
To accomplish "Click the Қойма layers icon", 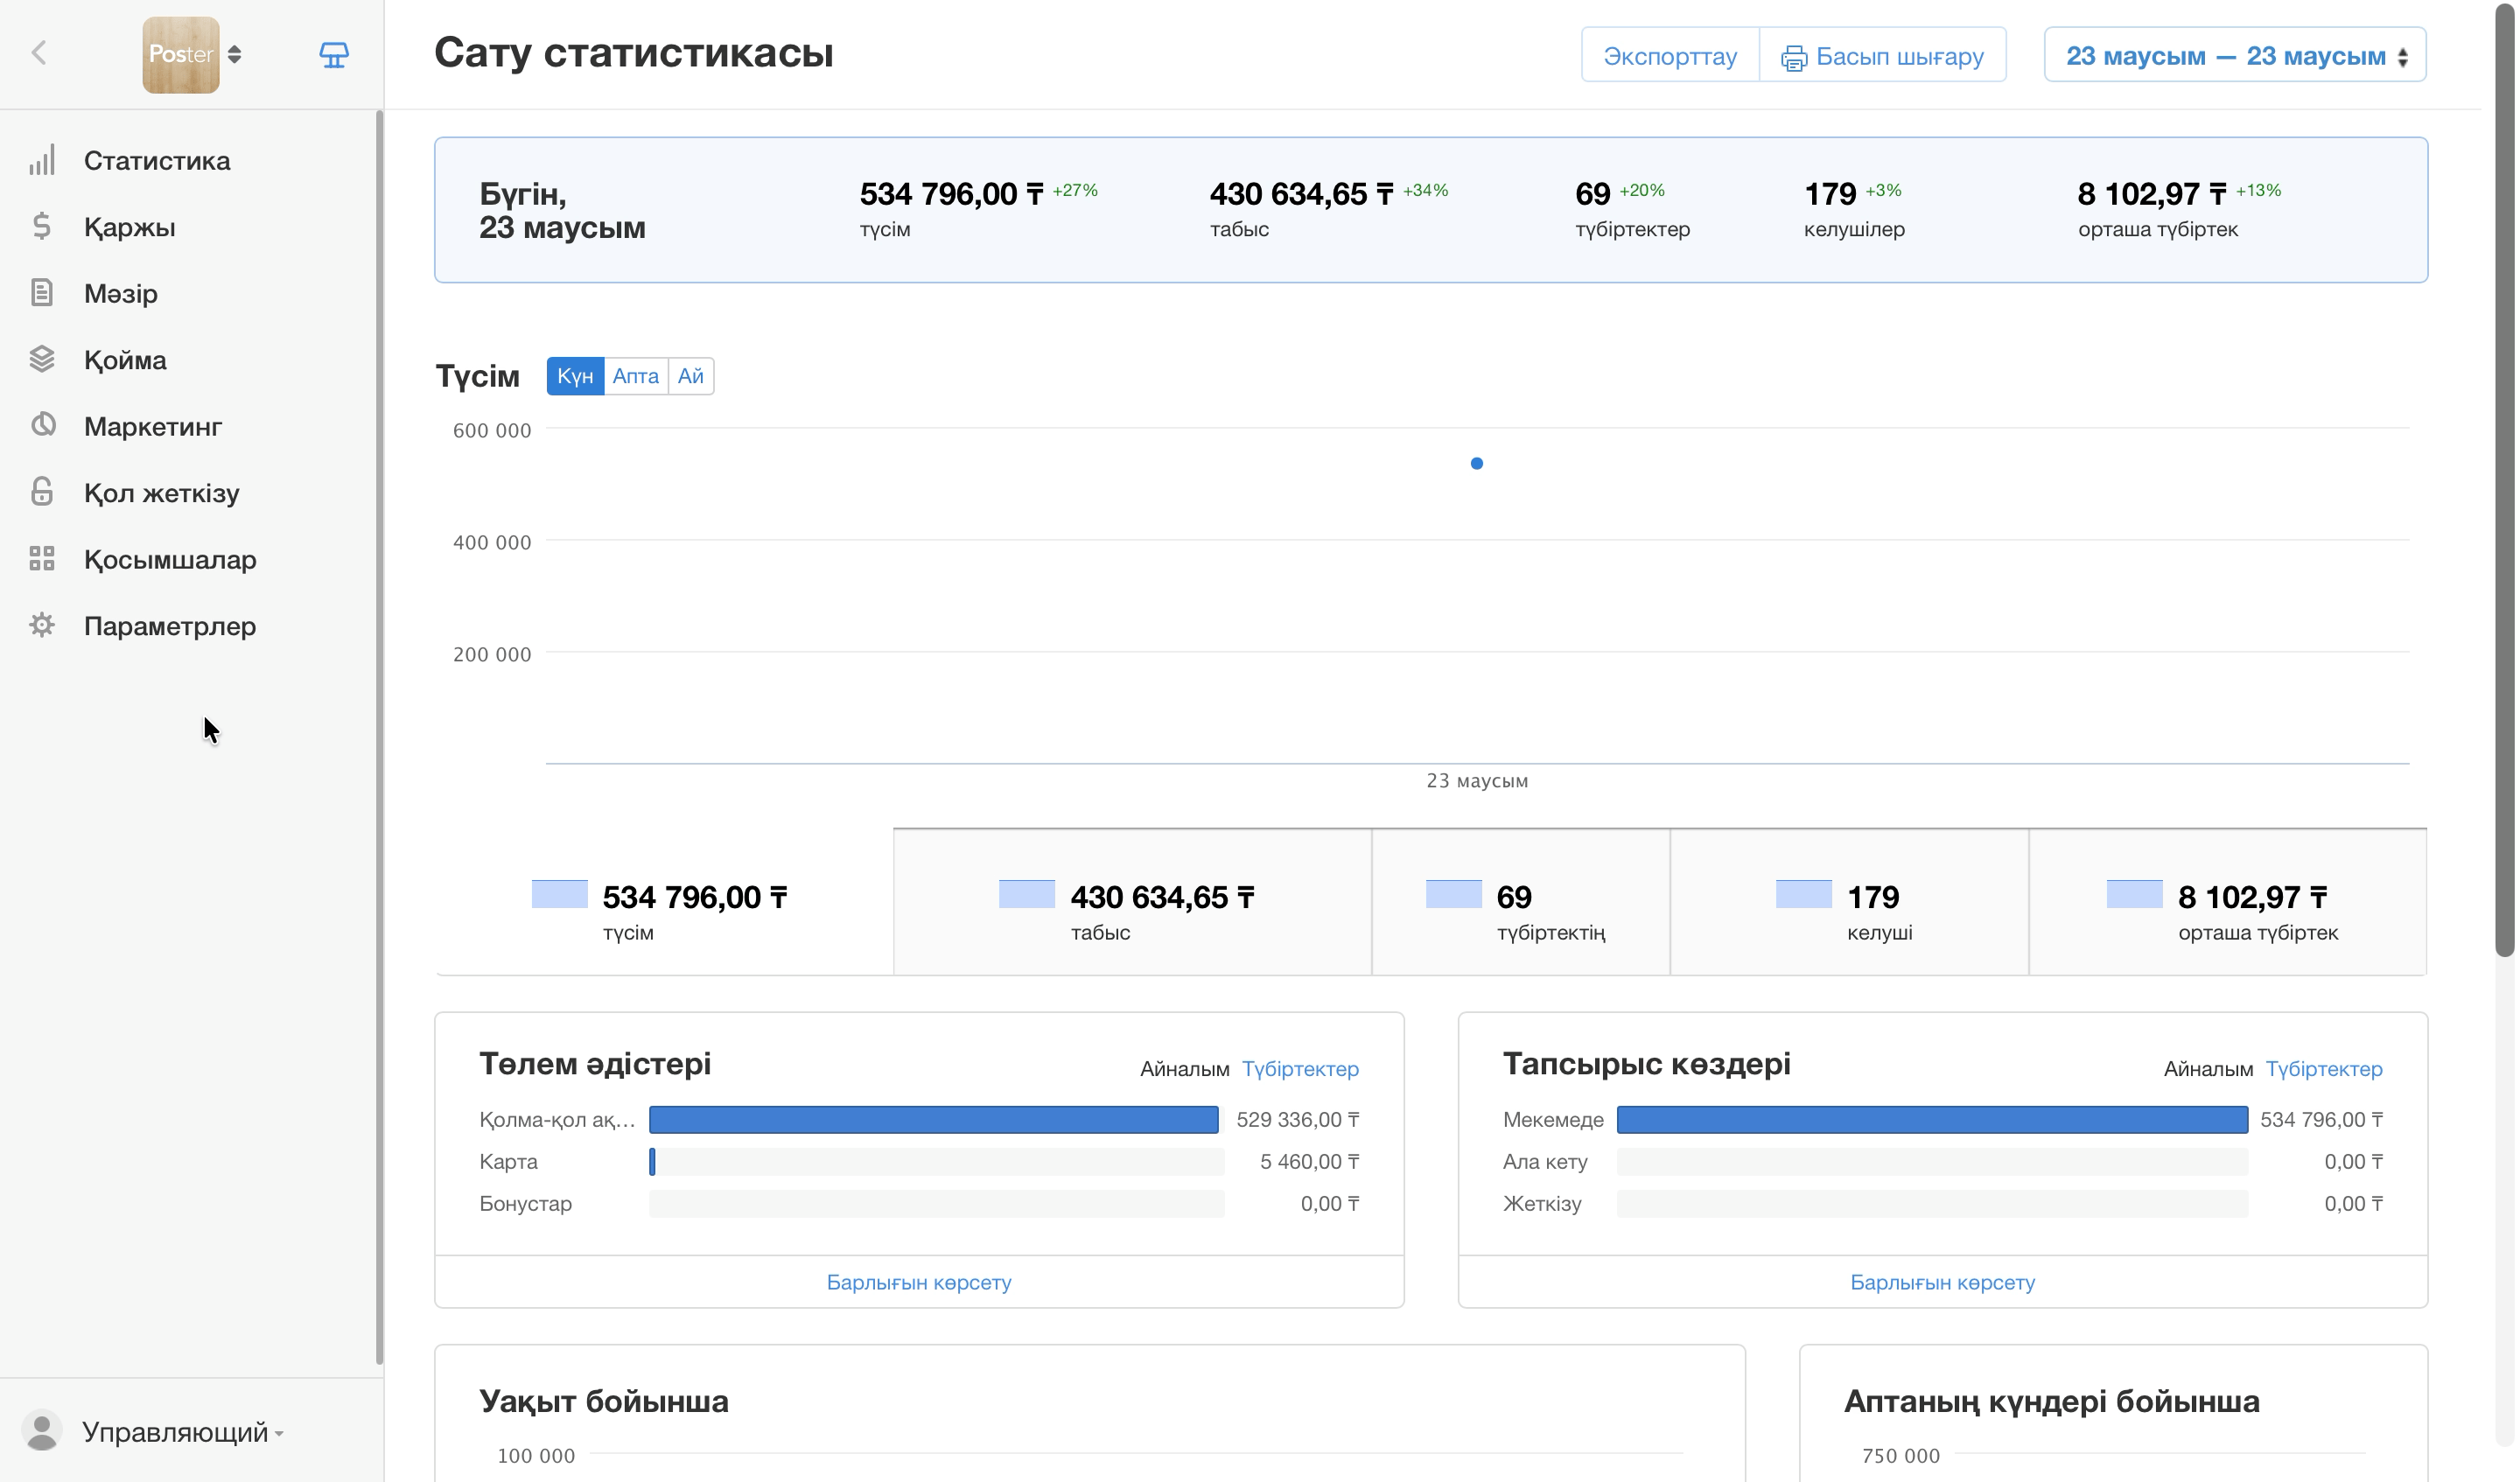I will click(x=42, y=359).
